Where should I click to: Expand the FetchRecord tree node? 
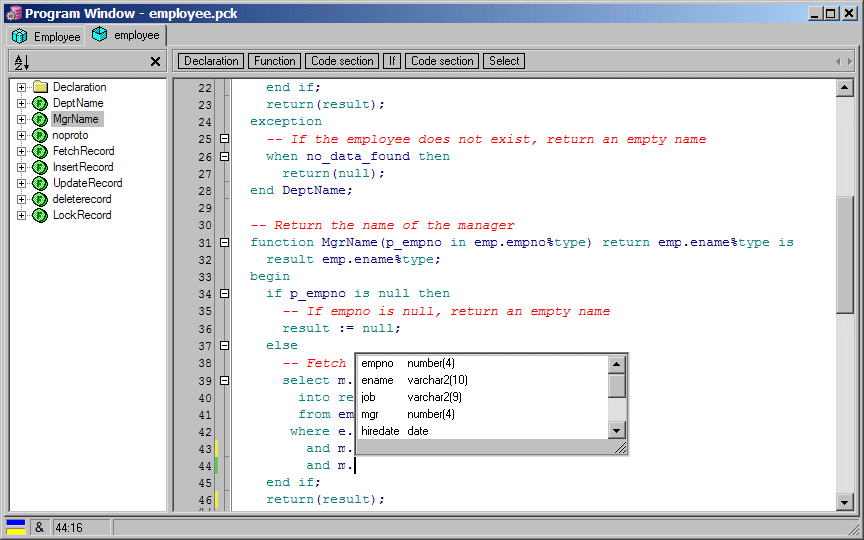tap(21, 151)
